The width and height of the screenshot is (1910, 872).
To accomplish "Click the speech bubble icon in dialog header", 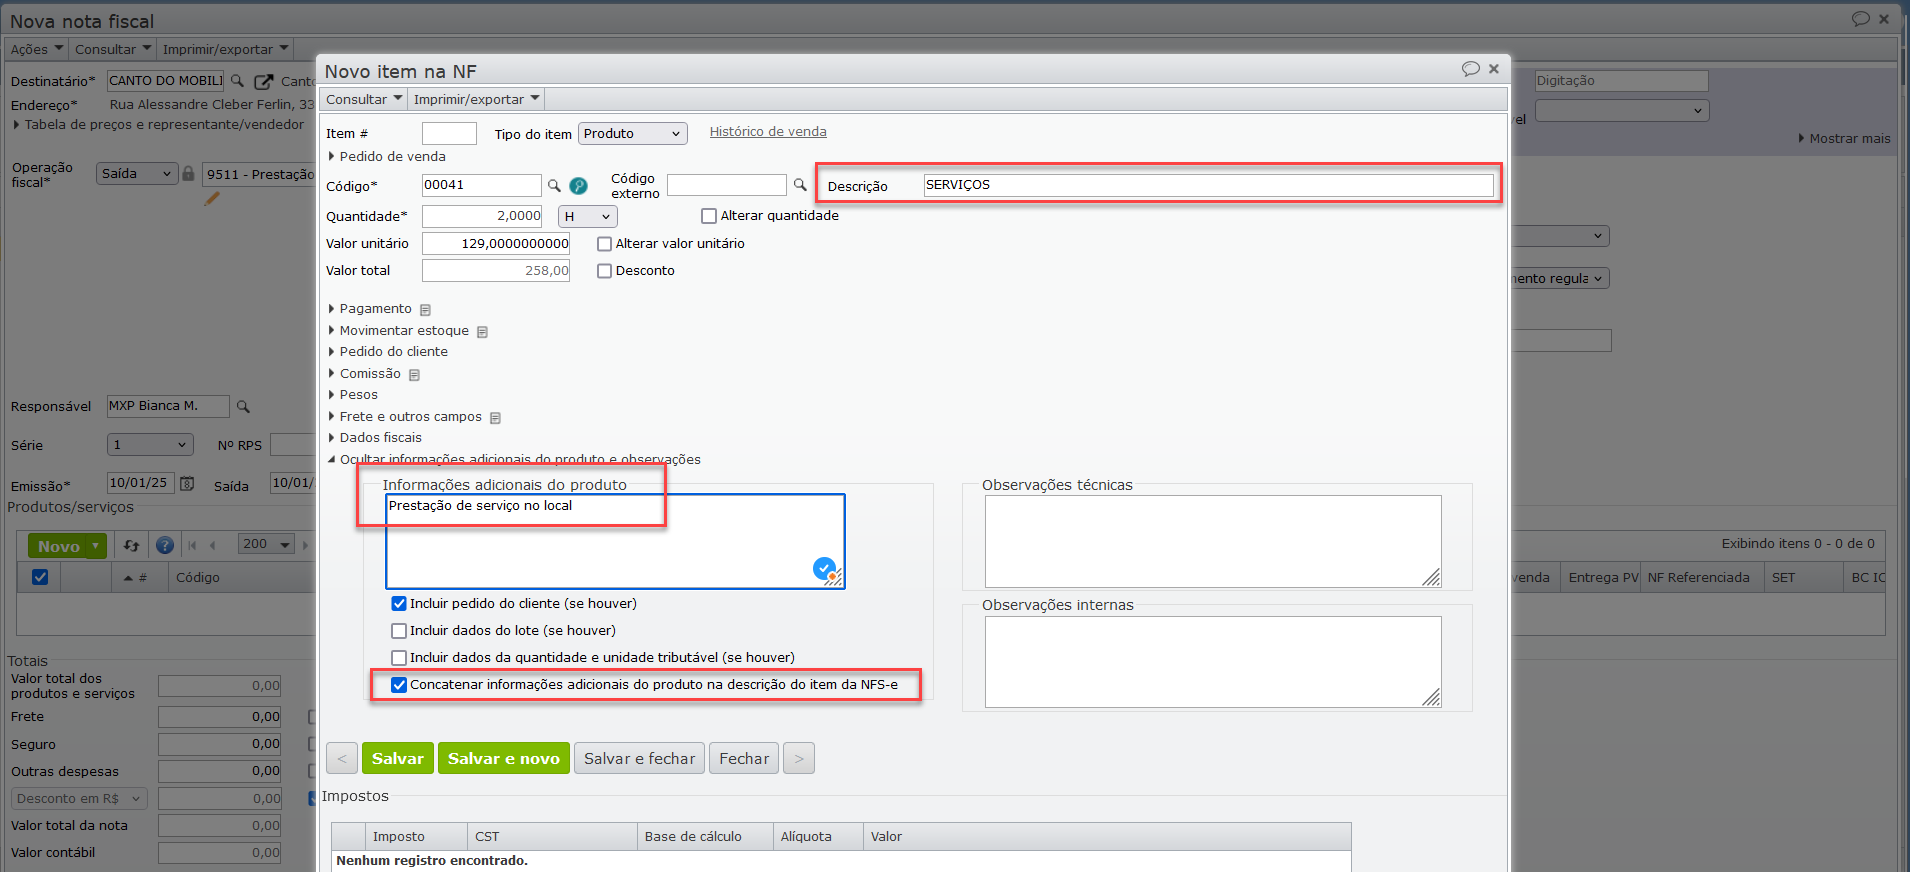I will pyautogui.click(x=1470, y=69).
